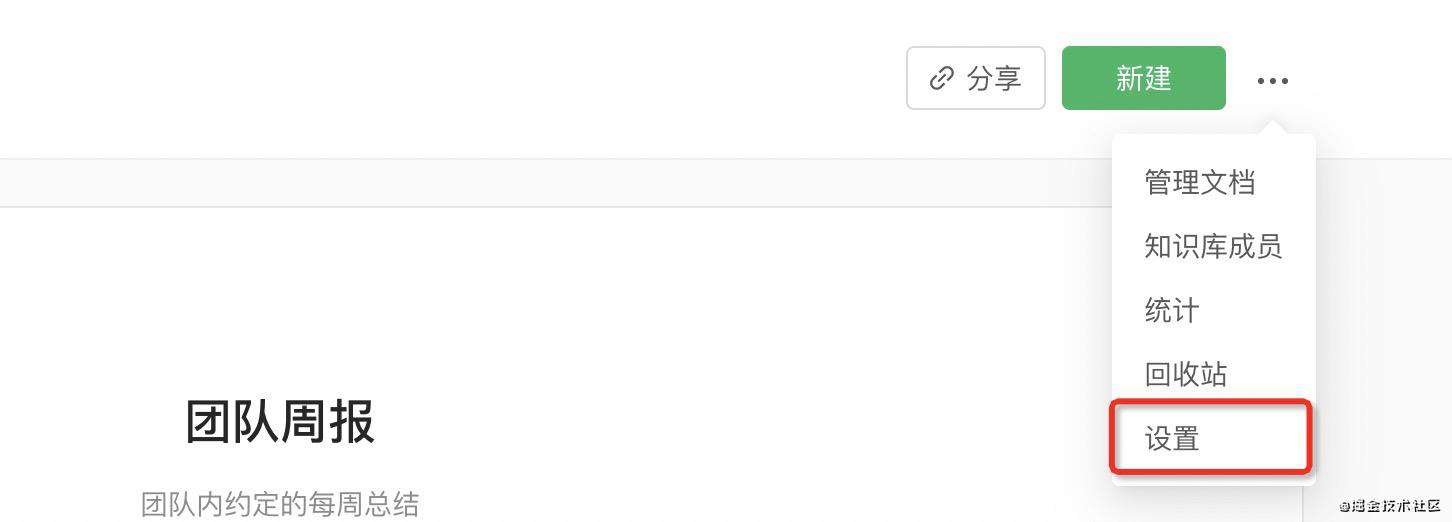This screenshot has width=1452, height=522.
Task: Create a new document with 新建
Action: [x=1143, y=78]
